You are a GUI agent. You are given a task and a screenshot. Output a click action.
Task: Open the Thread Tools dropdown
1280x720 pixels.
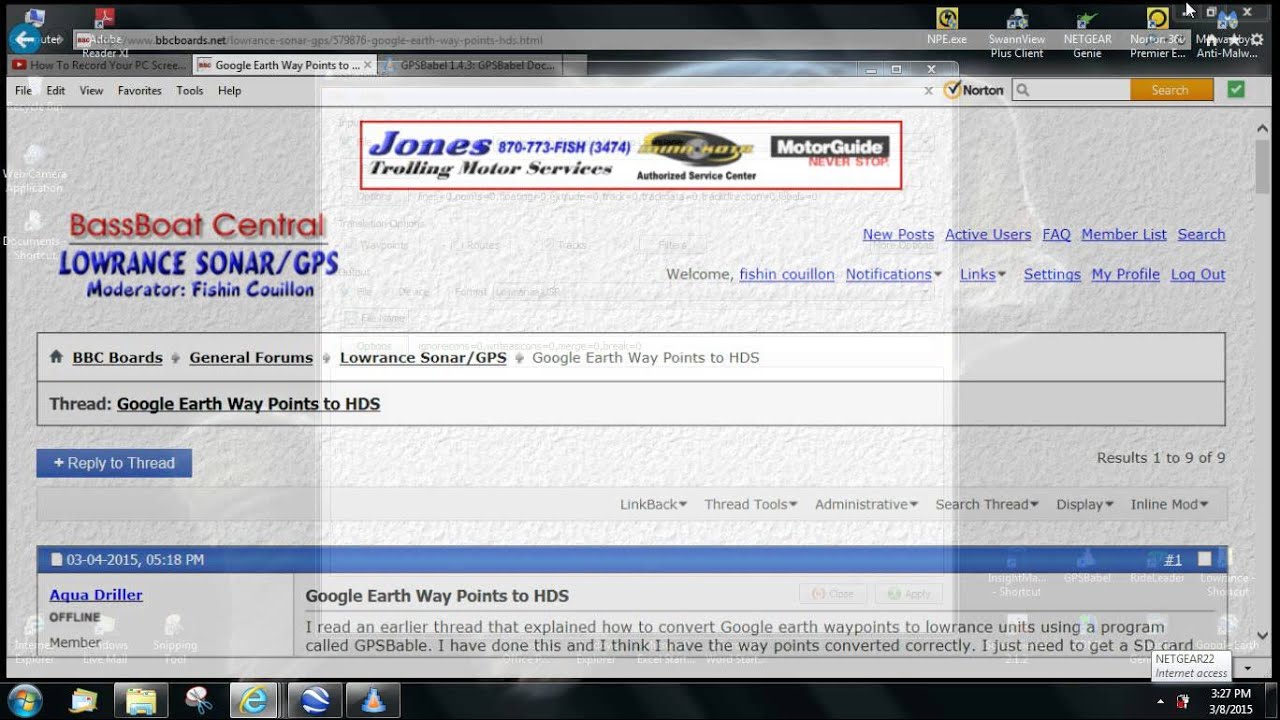tap(750, 504)
